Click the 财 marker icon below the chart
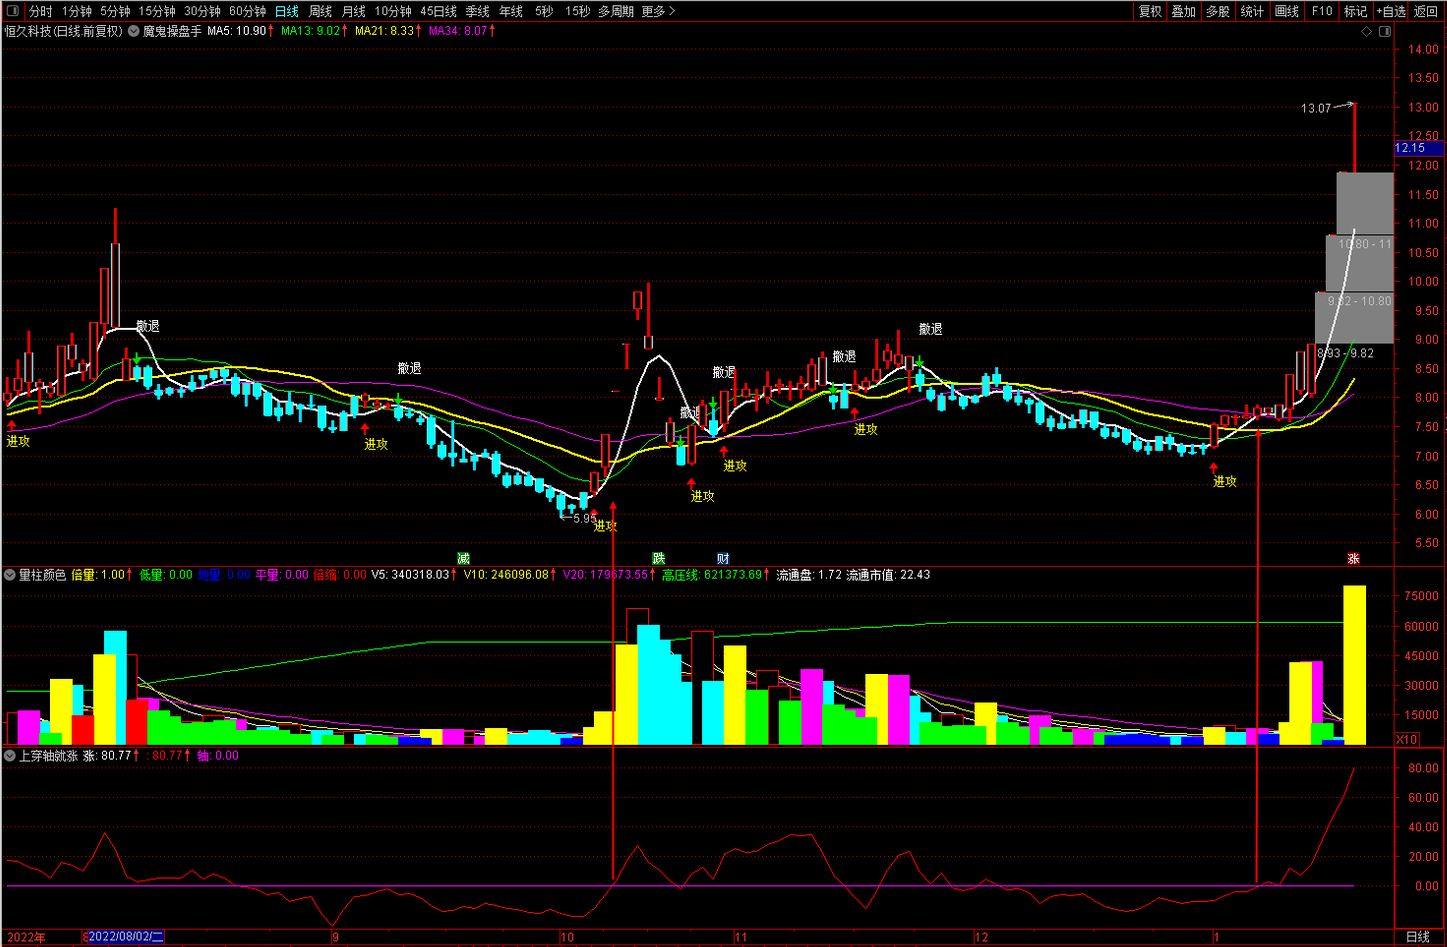The height and width of the screenshot is (947, 1447). tap(723, 558)
